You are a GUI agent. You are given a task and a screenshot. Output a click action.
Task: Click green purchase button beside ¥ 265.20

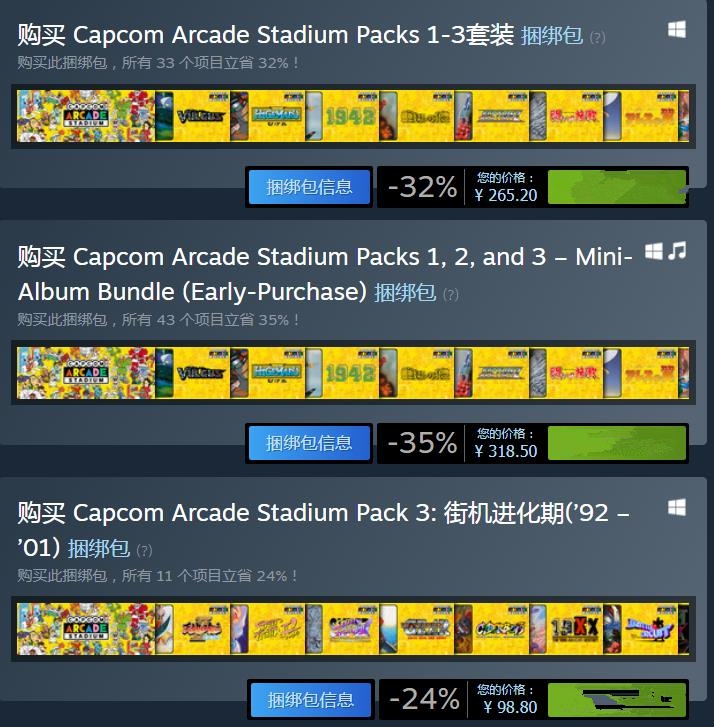tap(617, 187)
